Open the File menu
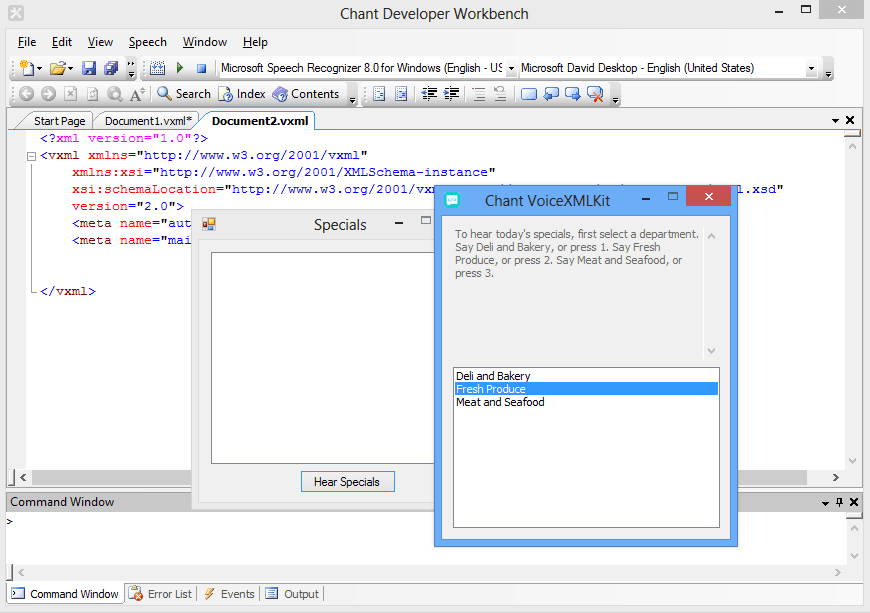 tap(27, 42)
